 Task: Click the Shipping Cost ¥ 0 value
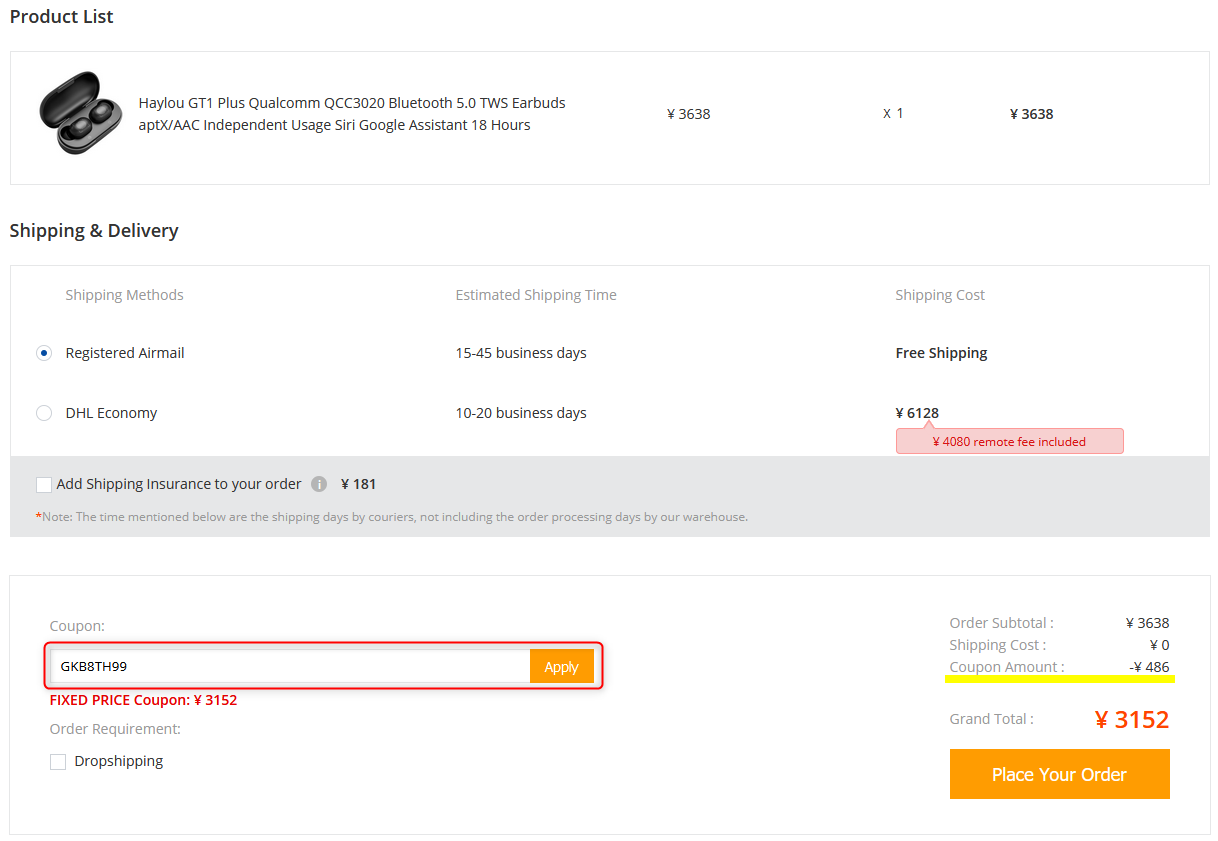tap(1159, 645)
